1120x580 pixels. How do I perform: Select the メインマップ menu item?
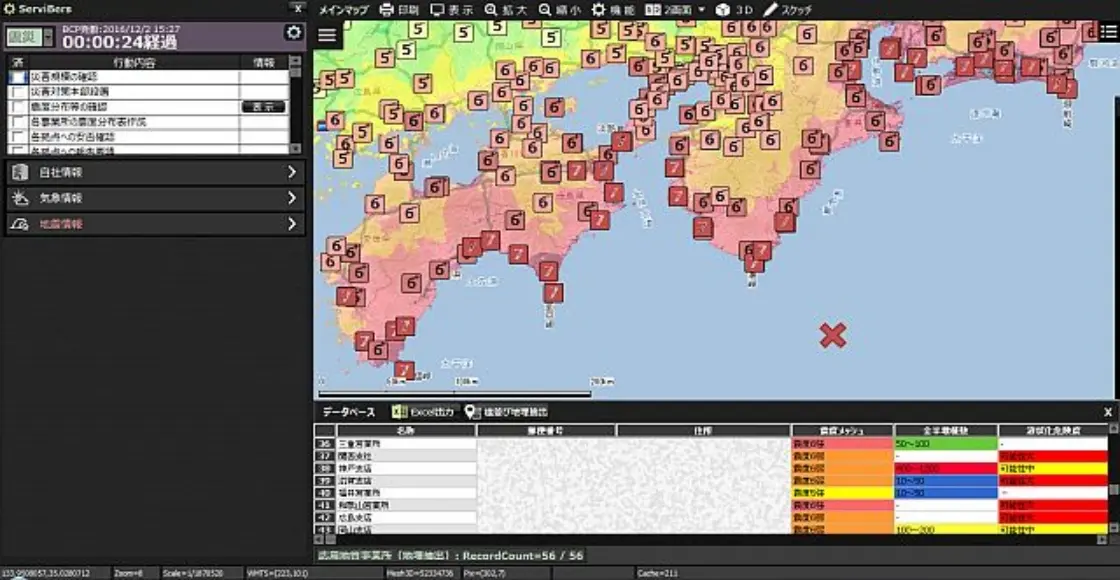click(x=343, y=9)
